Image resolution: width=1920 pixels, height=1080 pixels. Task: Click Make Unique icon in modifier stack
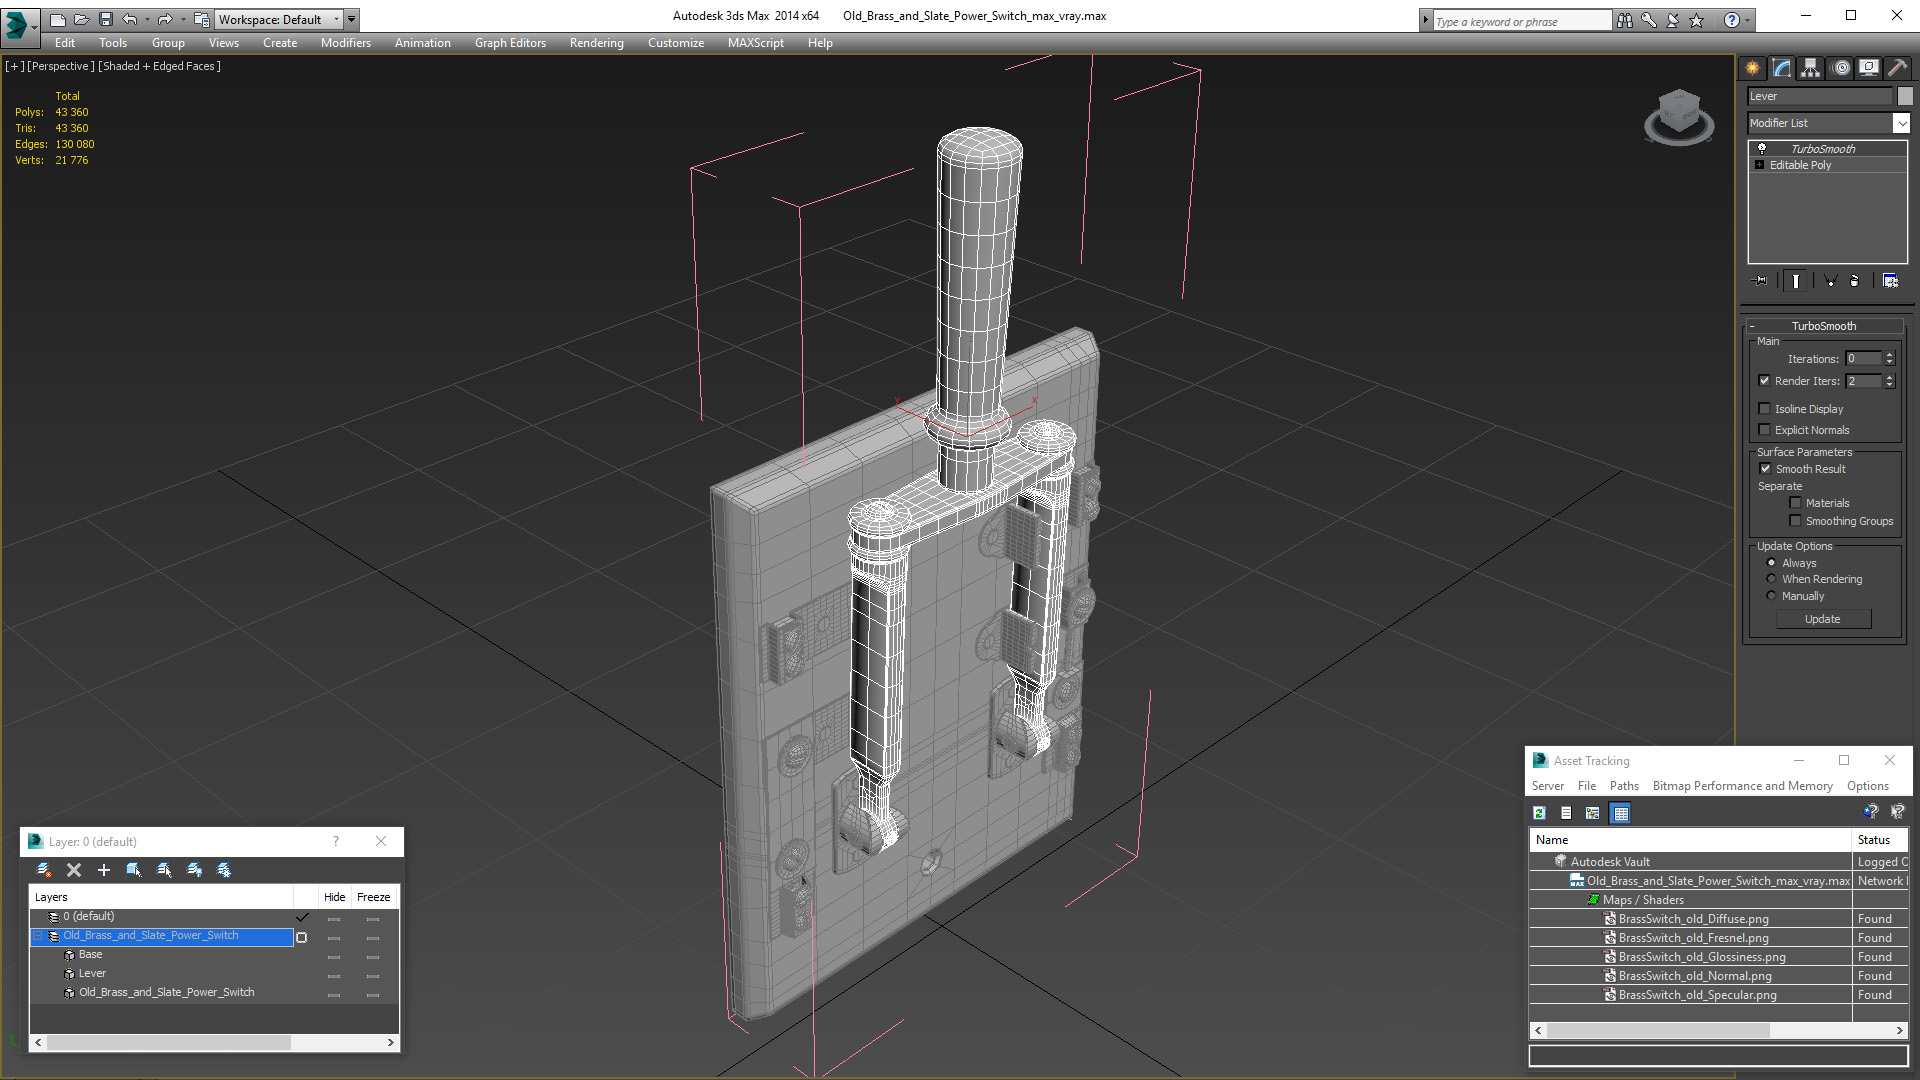pos(1830,281)
